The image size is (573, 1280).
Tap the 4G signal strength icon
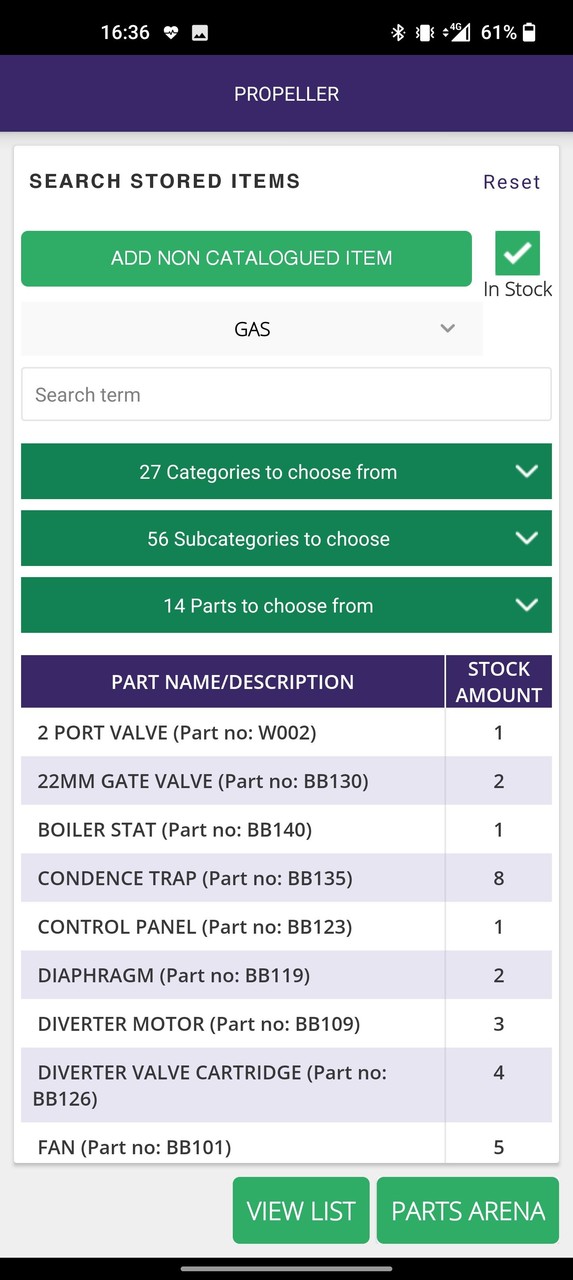point(458,32)
